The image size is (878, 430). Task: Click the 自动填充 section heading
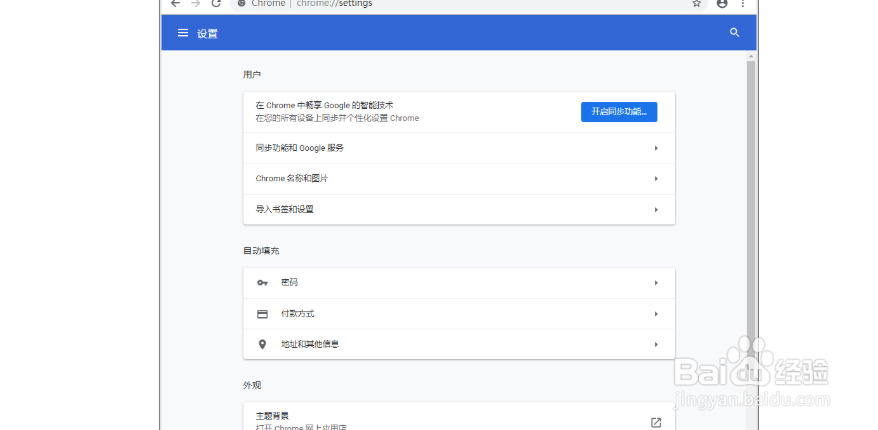tap(261, 251)
